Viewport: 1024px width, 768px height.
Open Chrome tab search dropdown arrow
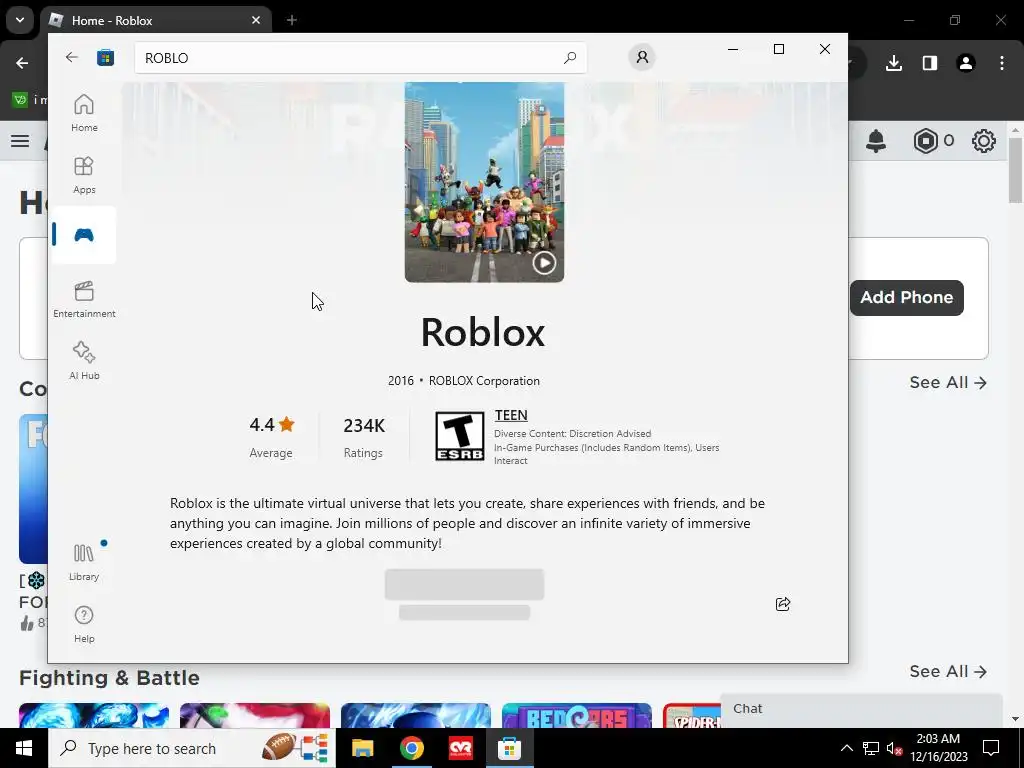click(20, 20)
